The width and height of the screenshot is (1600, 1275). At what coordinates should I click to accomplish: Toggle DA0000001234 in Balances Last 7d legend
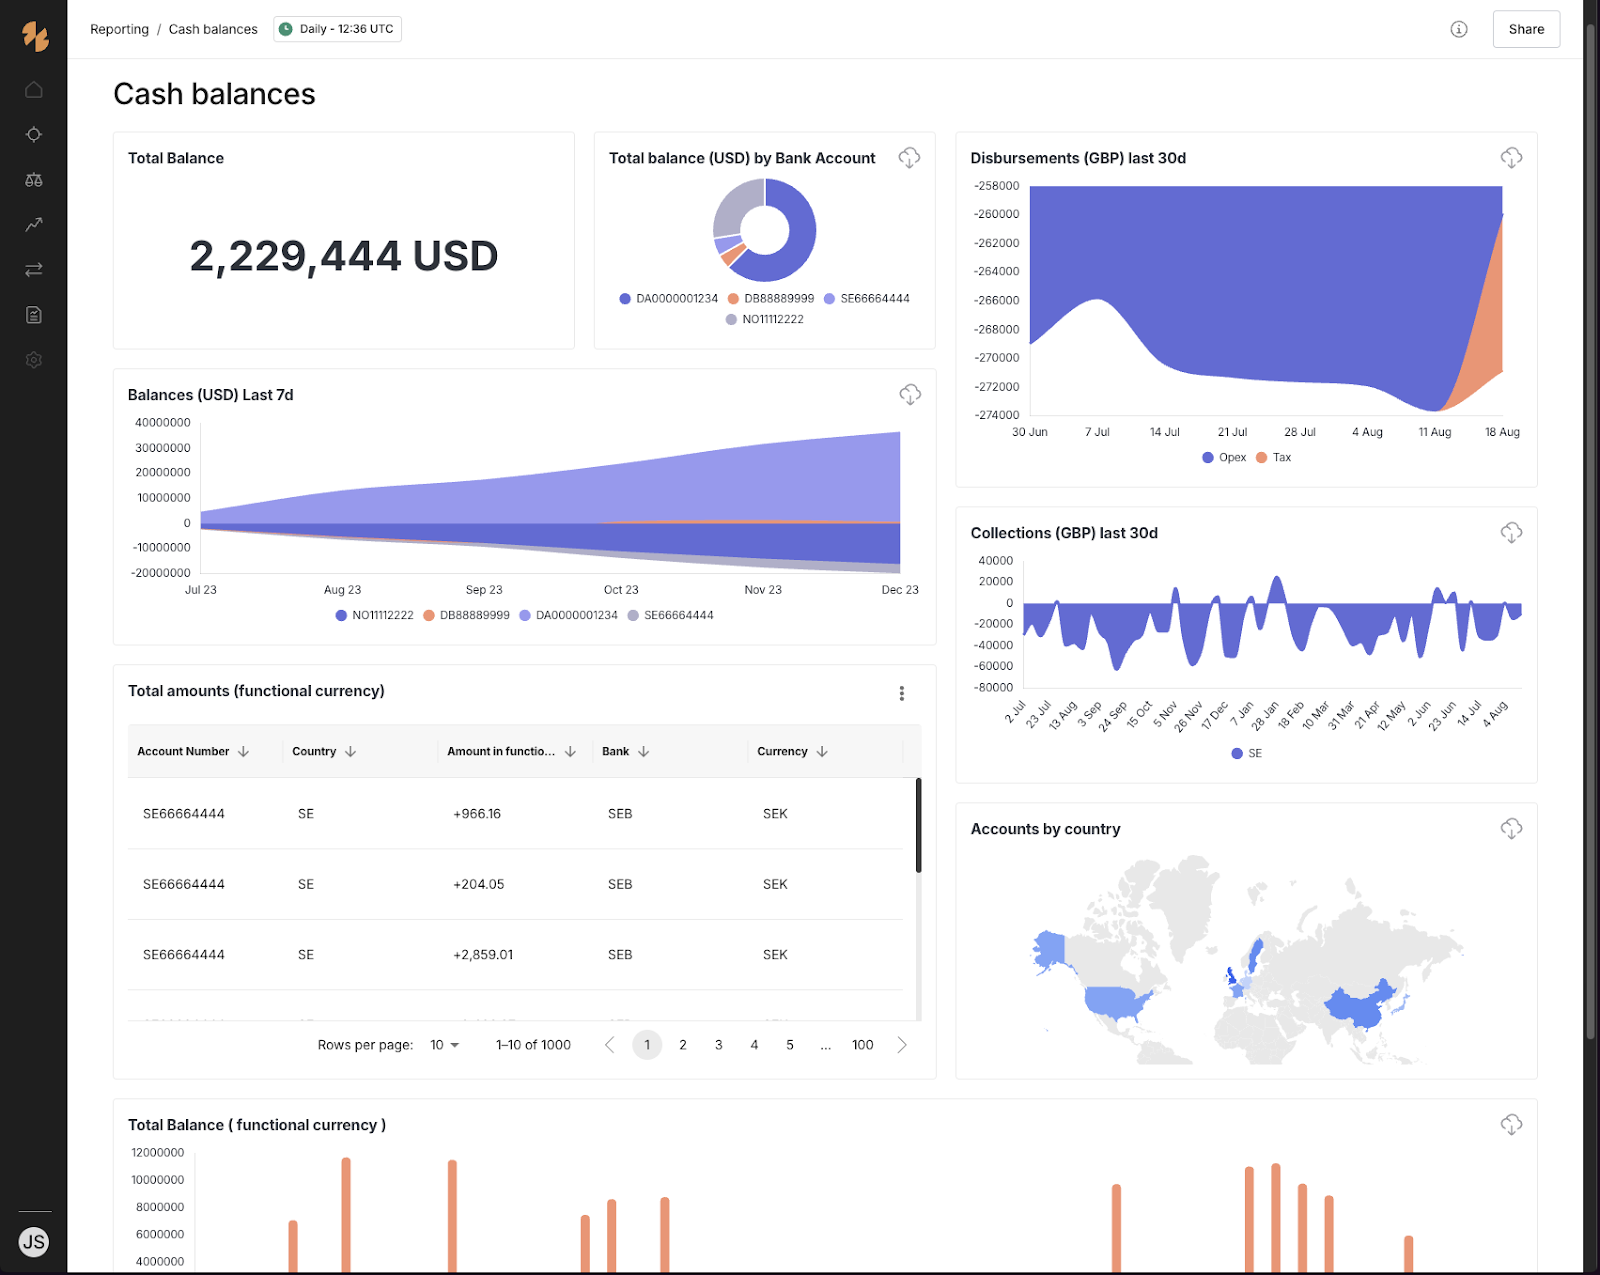coord(568,616)
